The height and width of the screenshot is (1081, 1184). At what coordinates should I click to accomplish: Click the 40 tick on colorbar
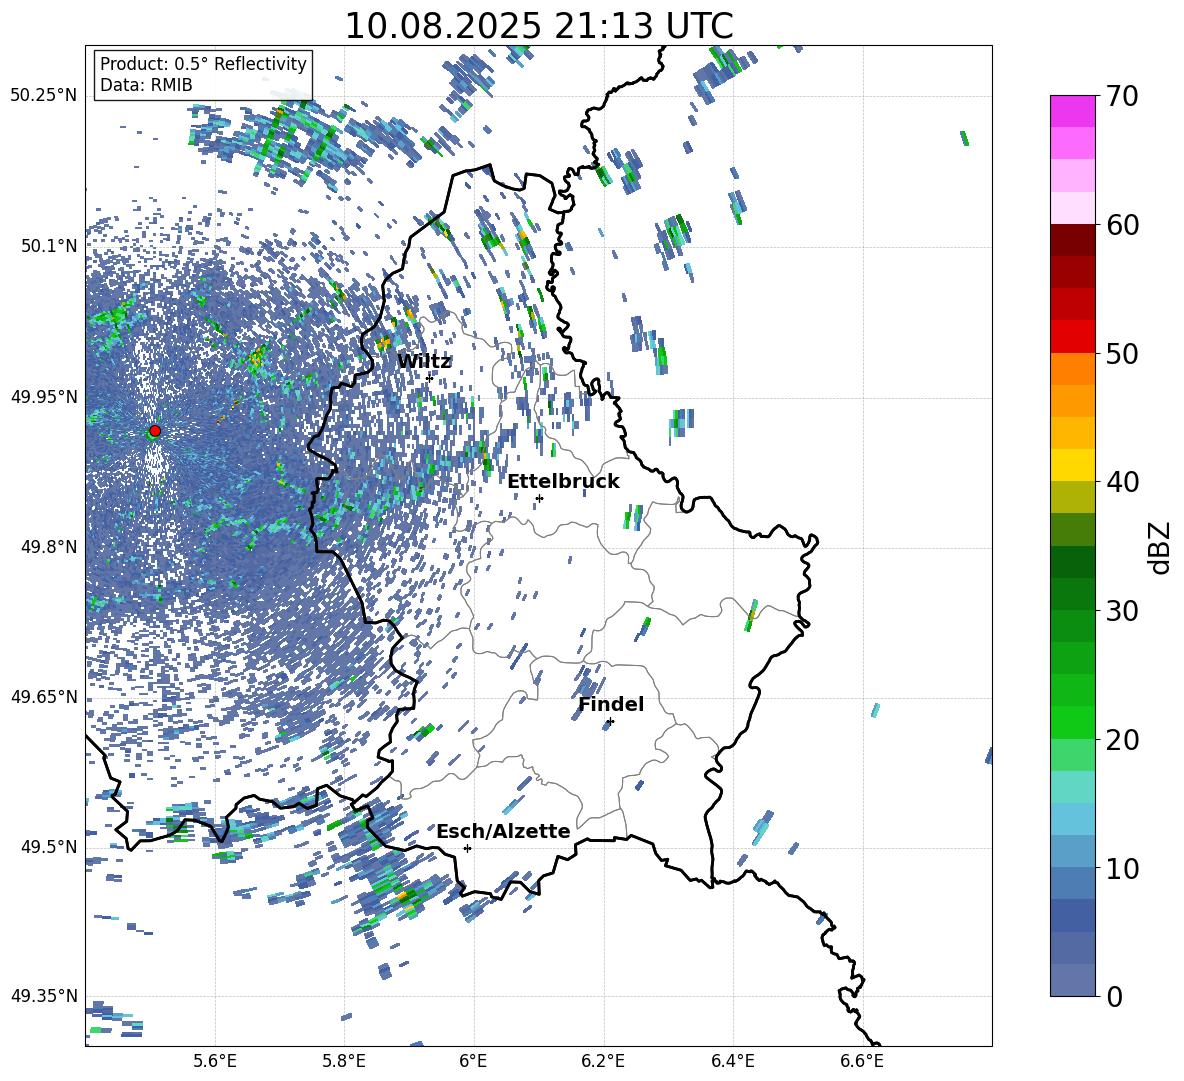tap(1122, 482)
